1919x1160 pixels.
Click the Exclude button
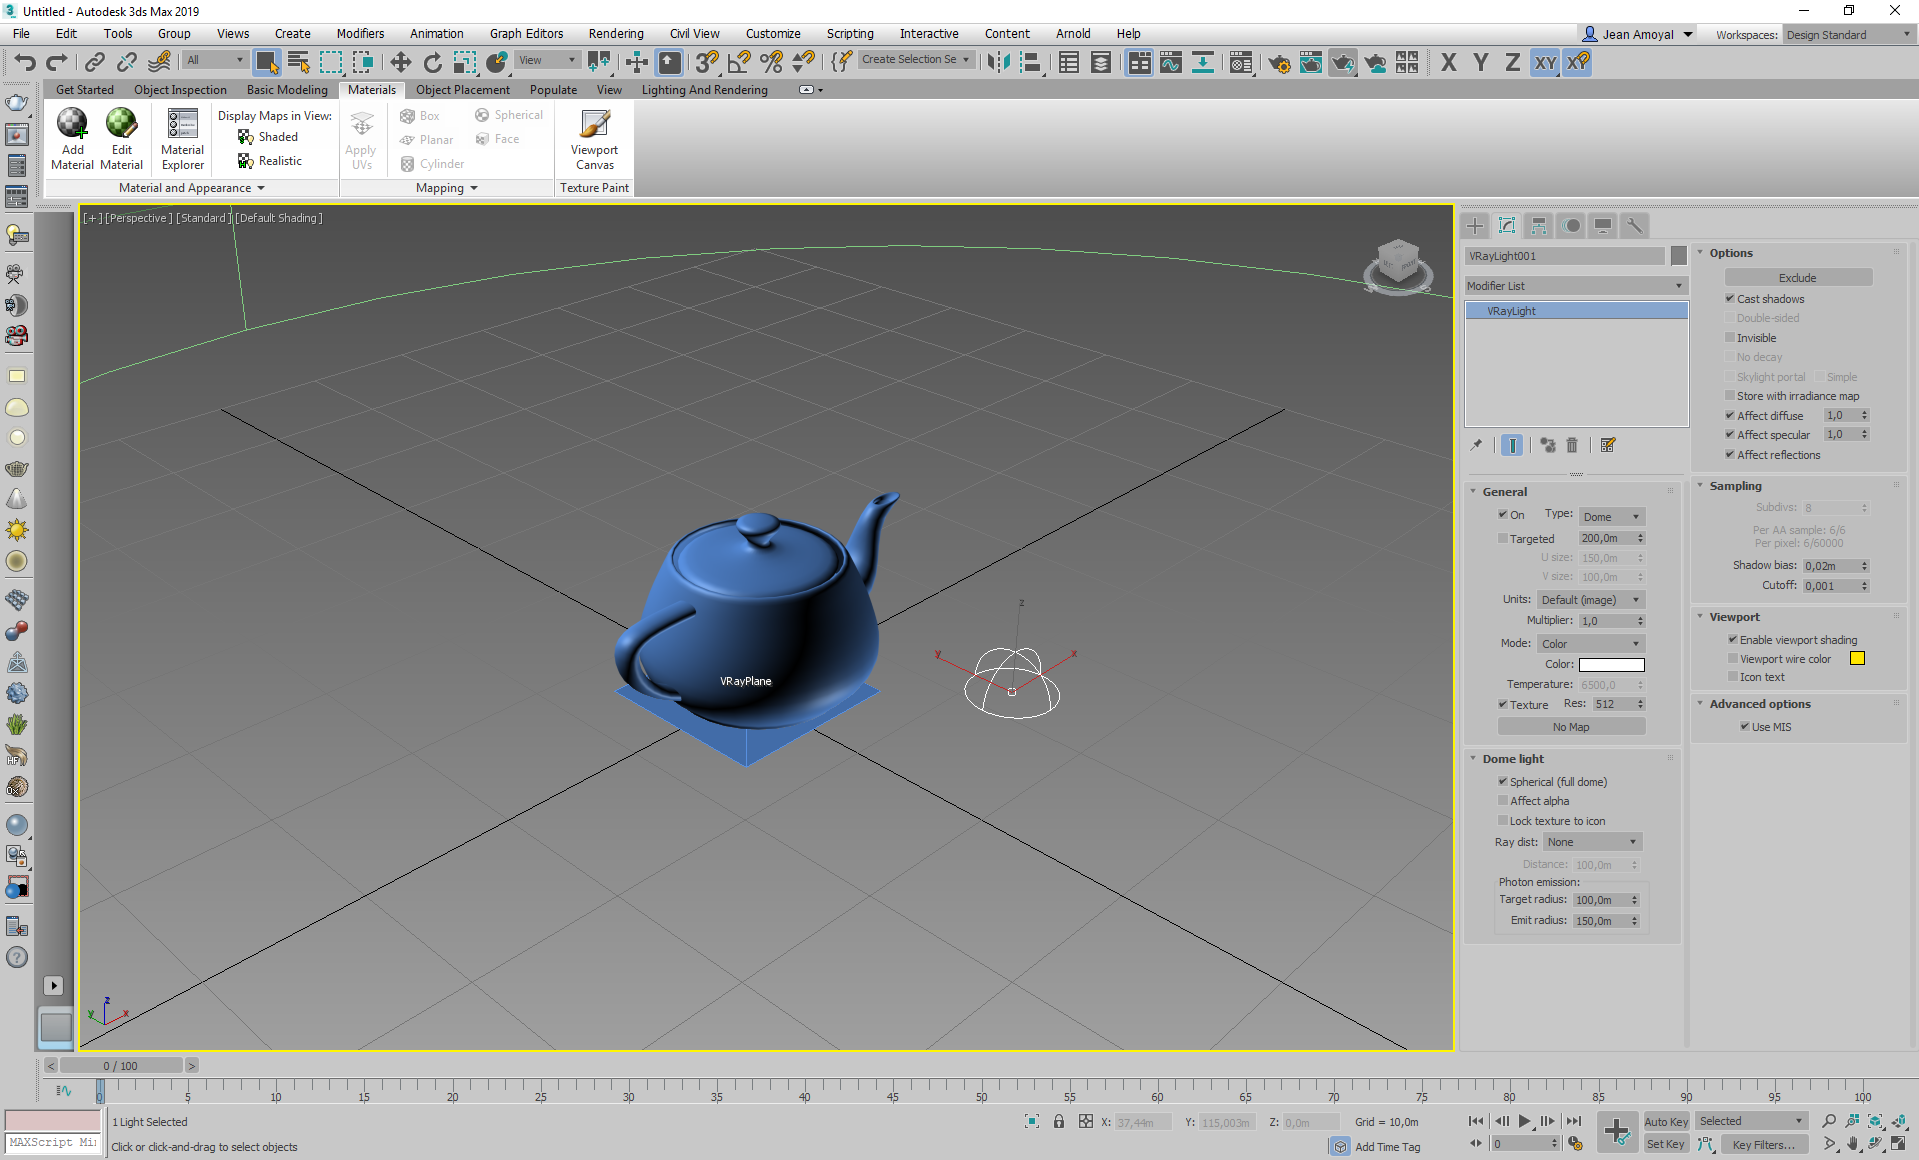coord(1798,278)
